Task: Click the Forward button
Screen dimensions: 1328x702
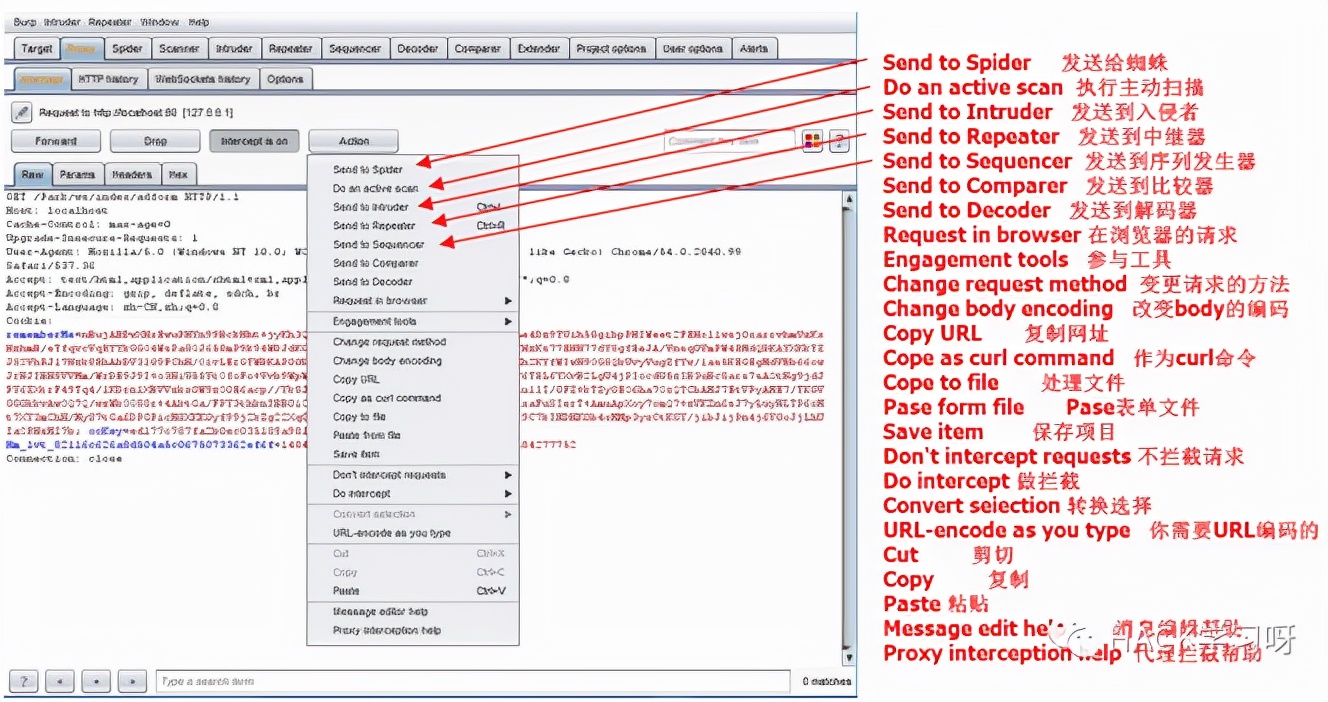Action: (x=55, y=141)
